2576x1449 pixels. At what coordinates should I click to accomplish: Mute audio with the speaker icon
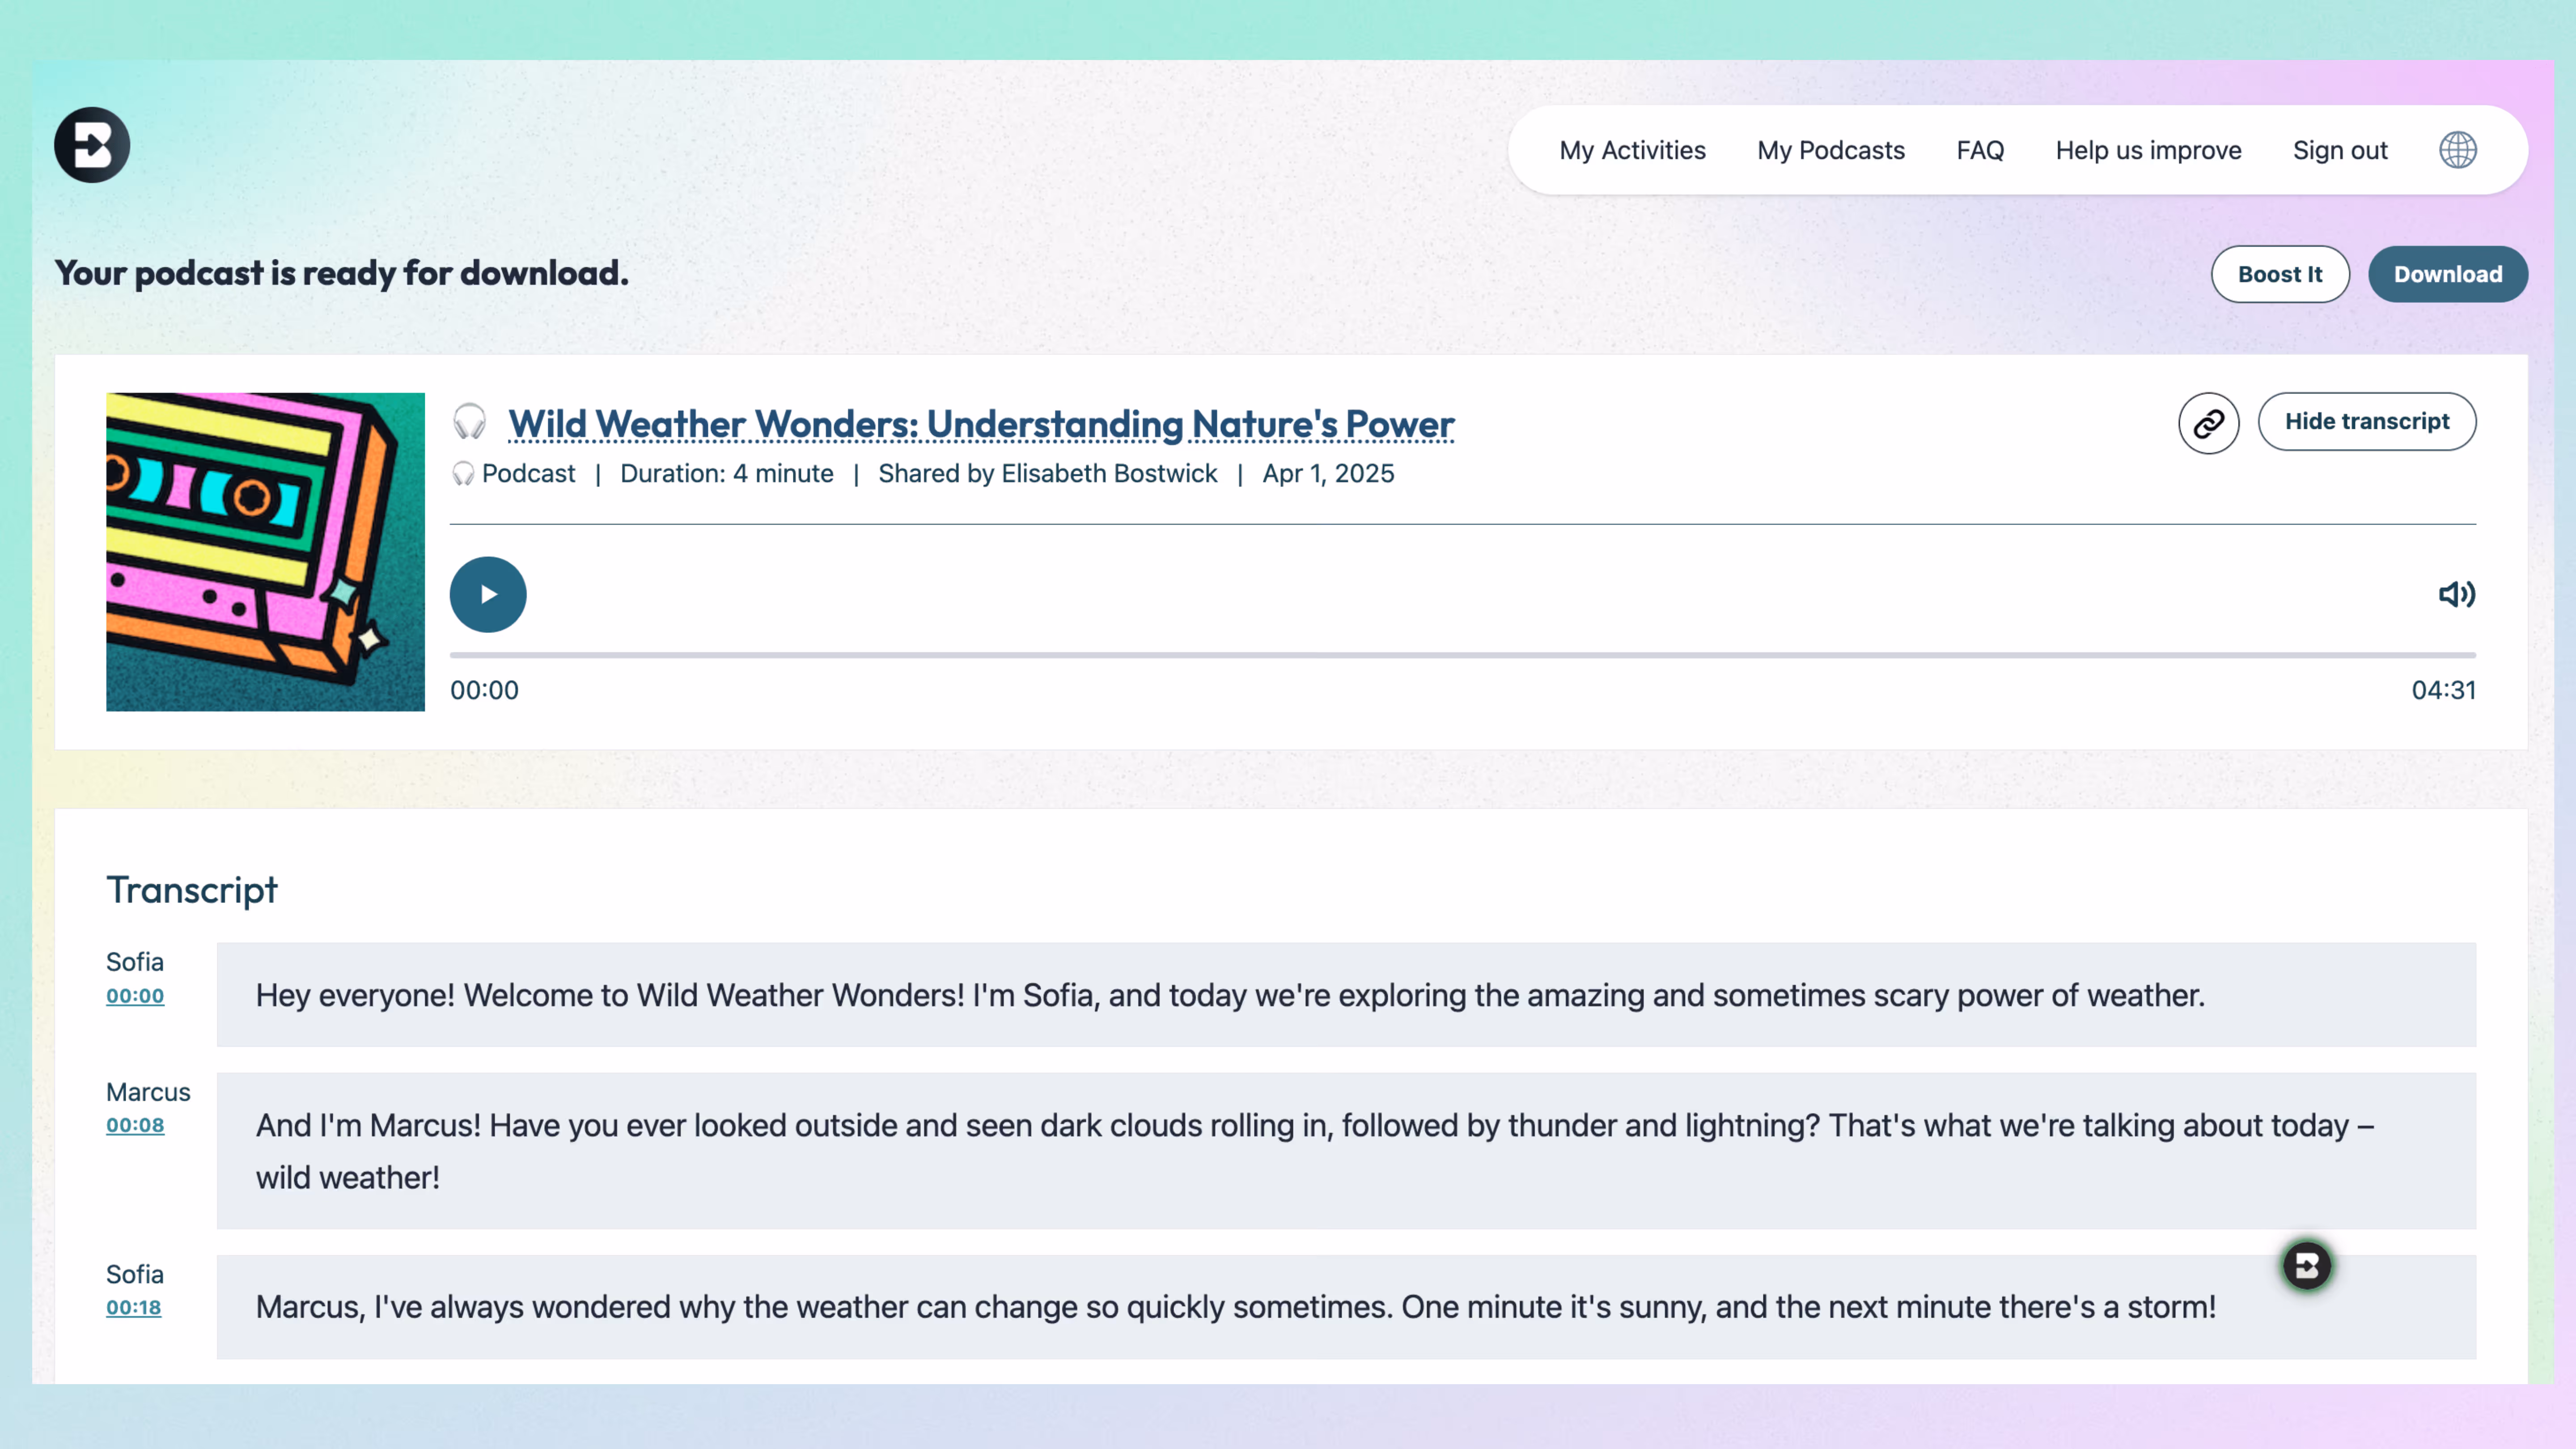pos(2456,594)
